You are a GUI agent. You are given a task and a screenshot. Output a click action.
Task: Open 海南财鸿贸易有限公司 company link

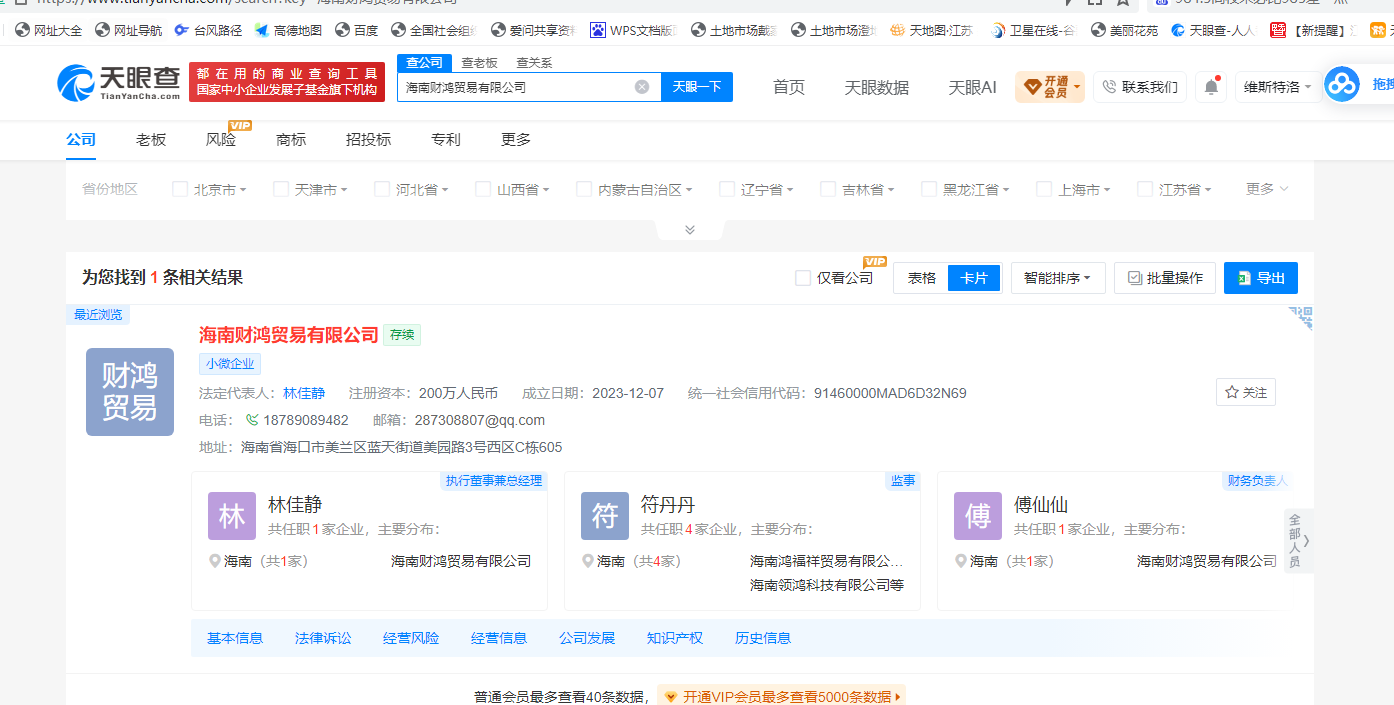pos(289,335)
